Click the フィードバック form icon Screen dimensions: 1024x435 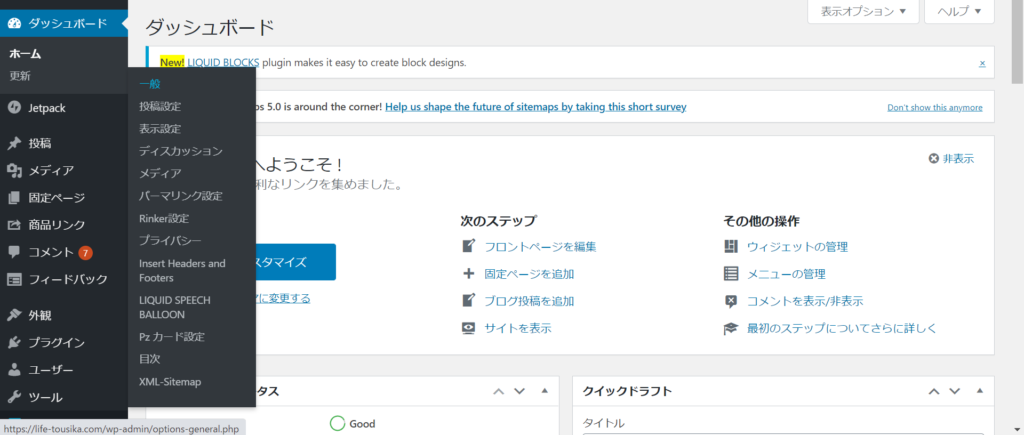click(14, 280)
